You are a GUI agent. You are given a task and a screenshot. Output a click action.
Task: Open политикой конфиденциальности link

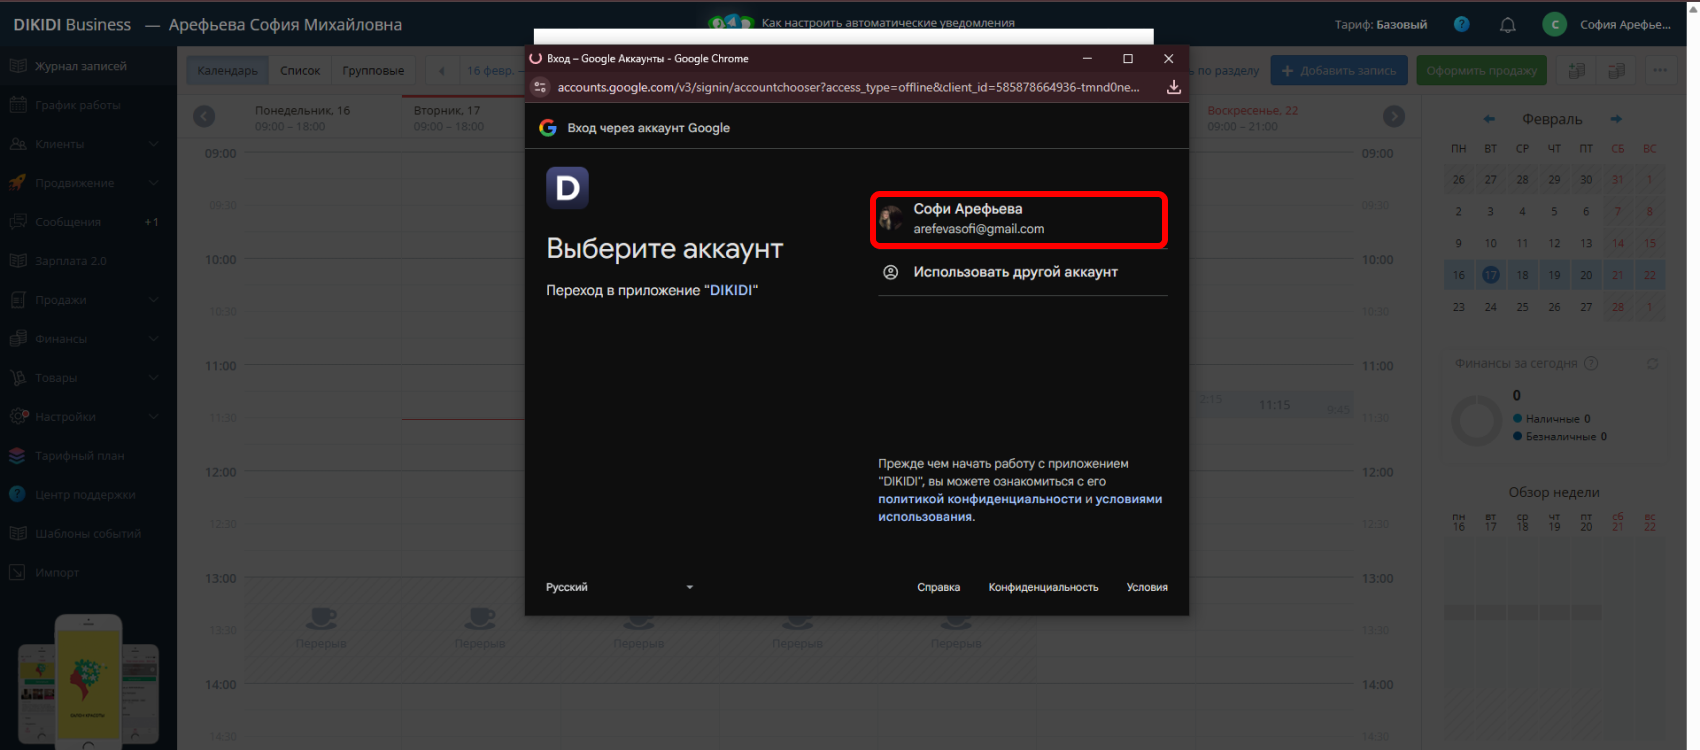pos(979,499)
